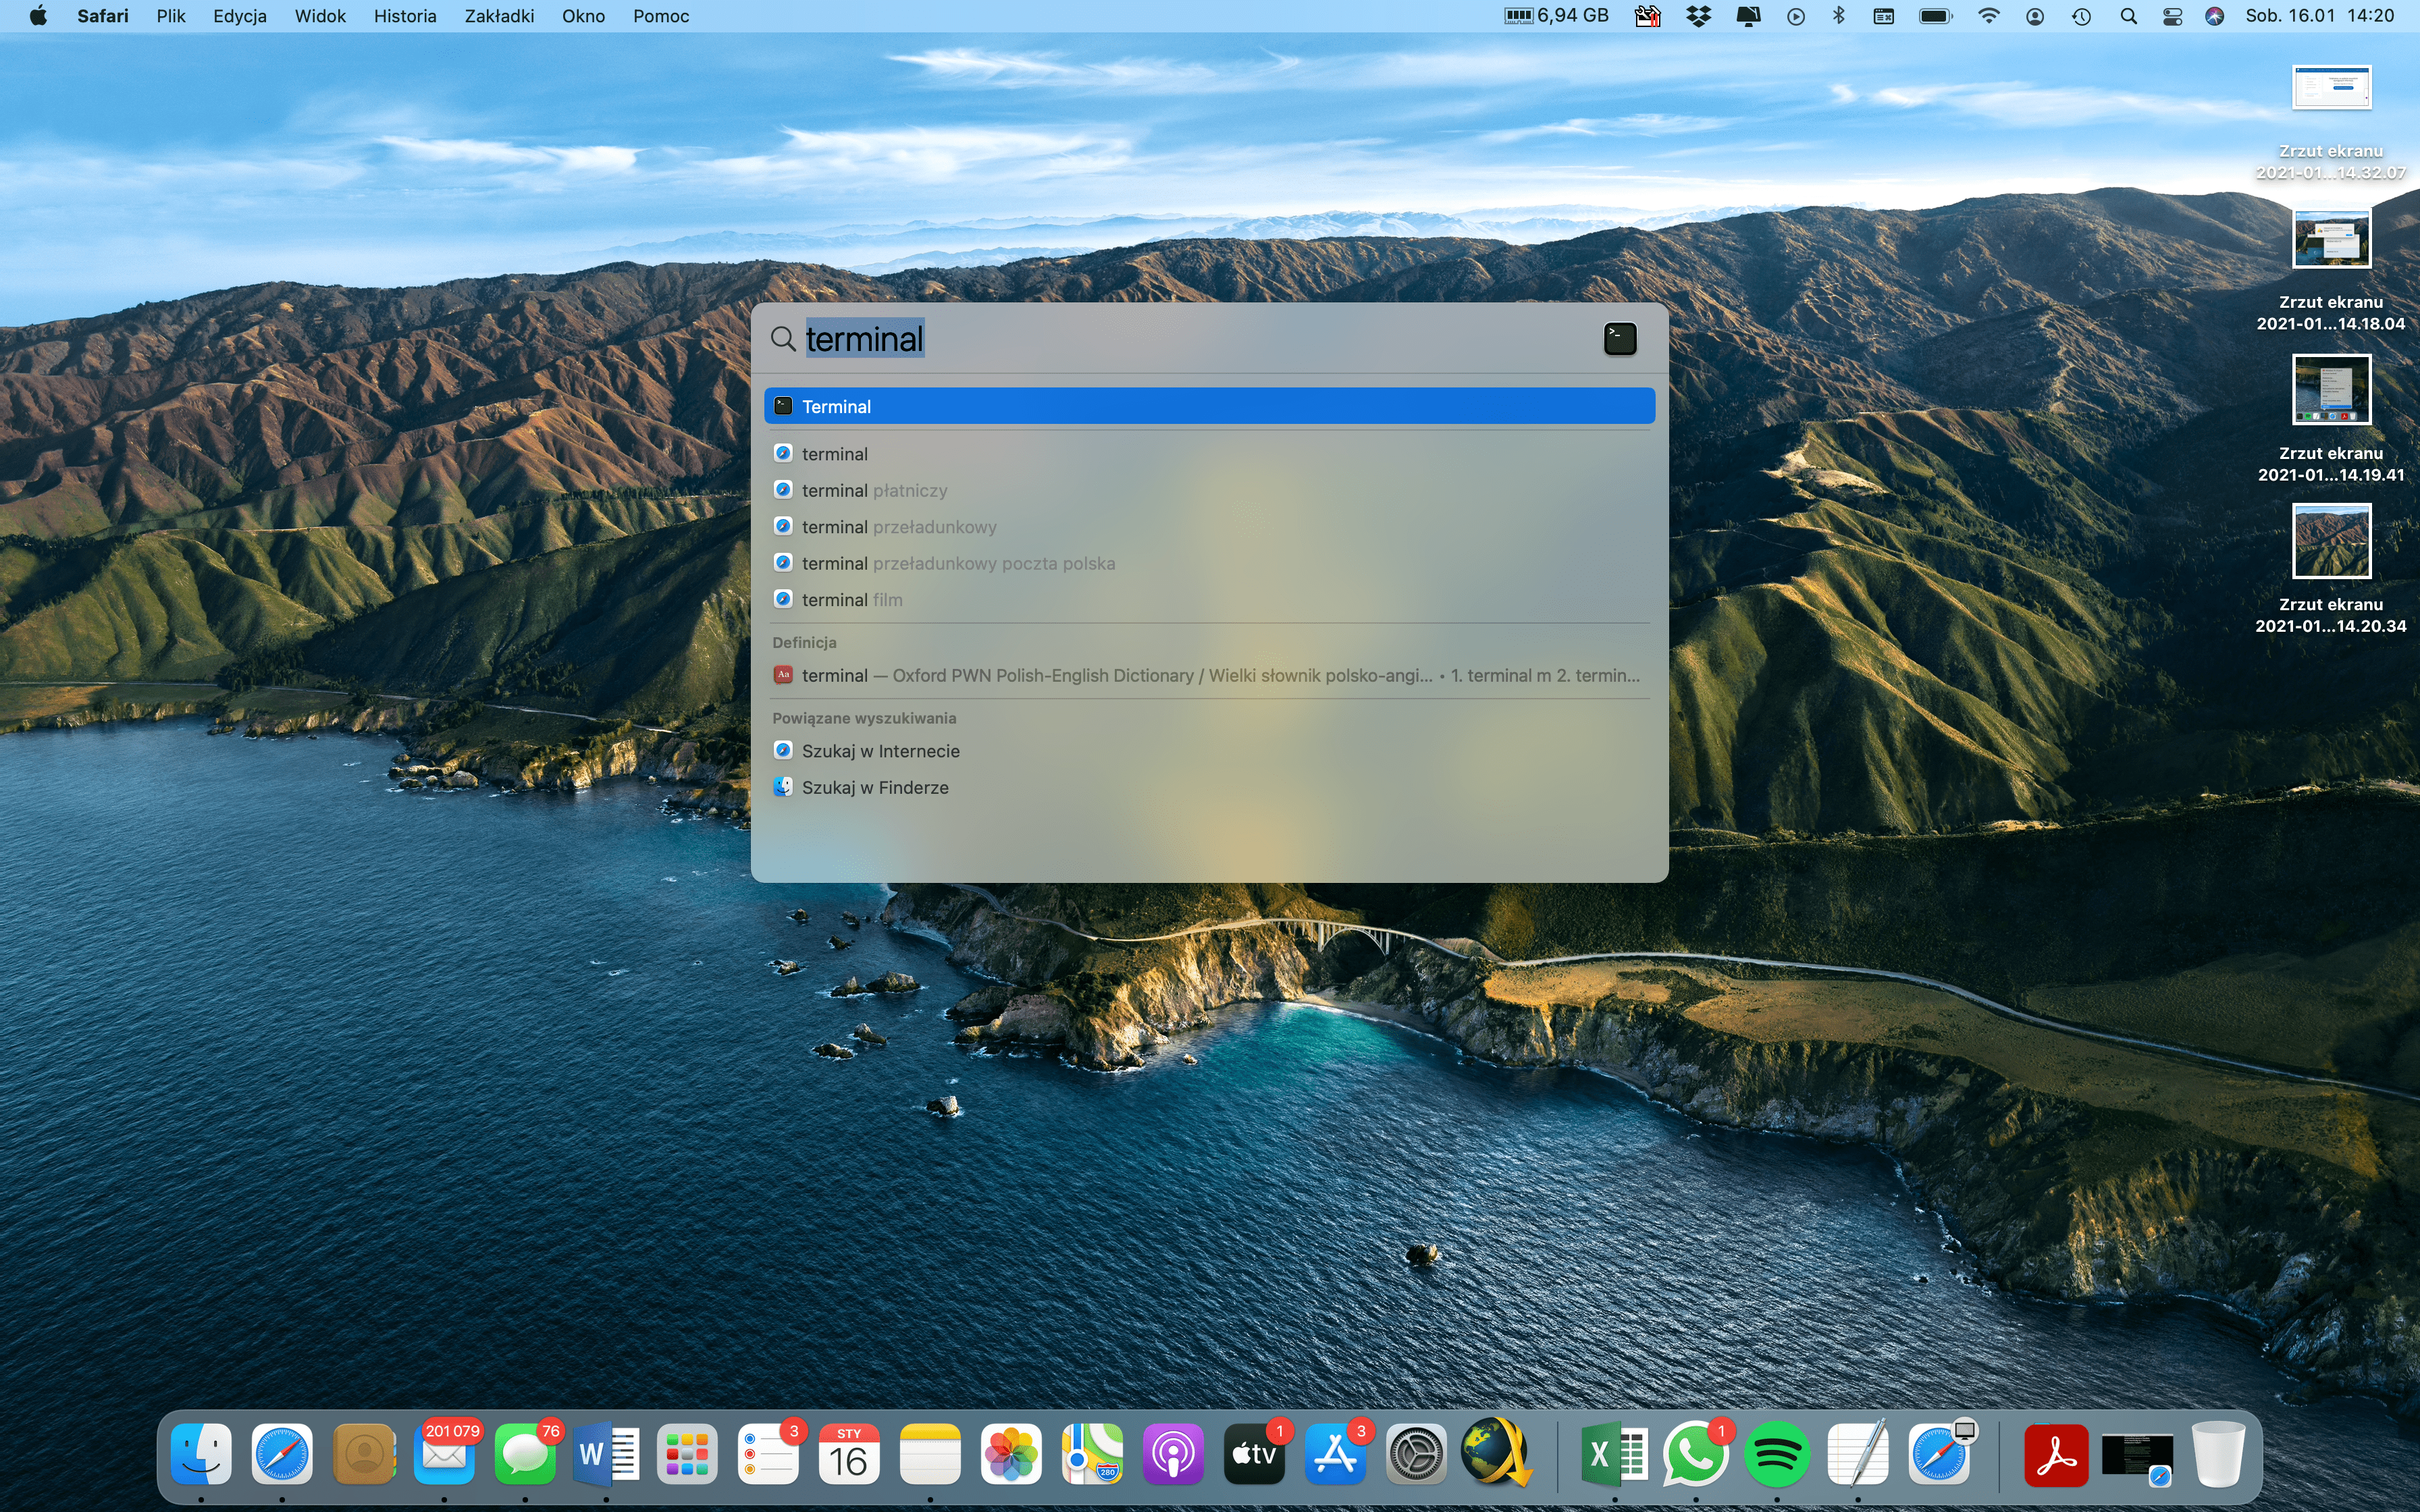Open the Historia menu
The width and height of the screenshot is (2420, 1512).
point(404,16)
